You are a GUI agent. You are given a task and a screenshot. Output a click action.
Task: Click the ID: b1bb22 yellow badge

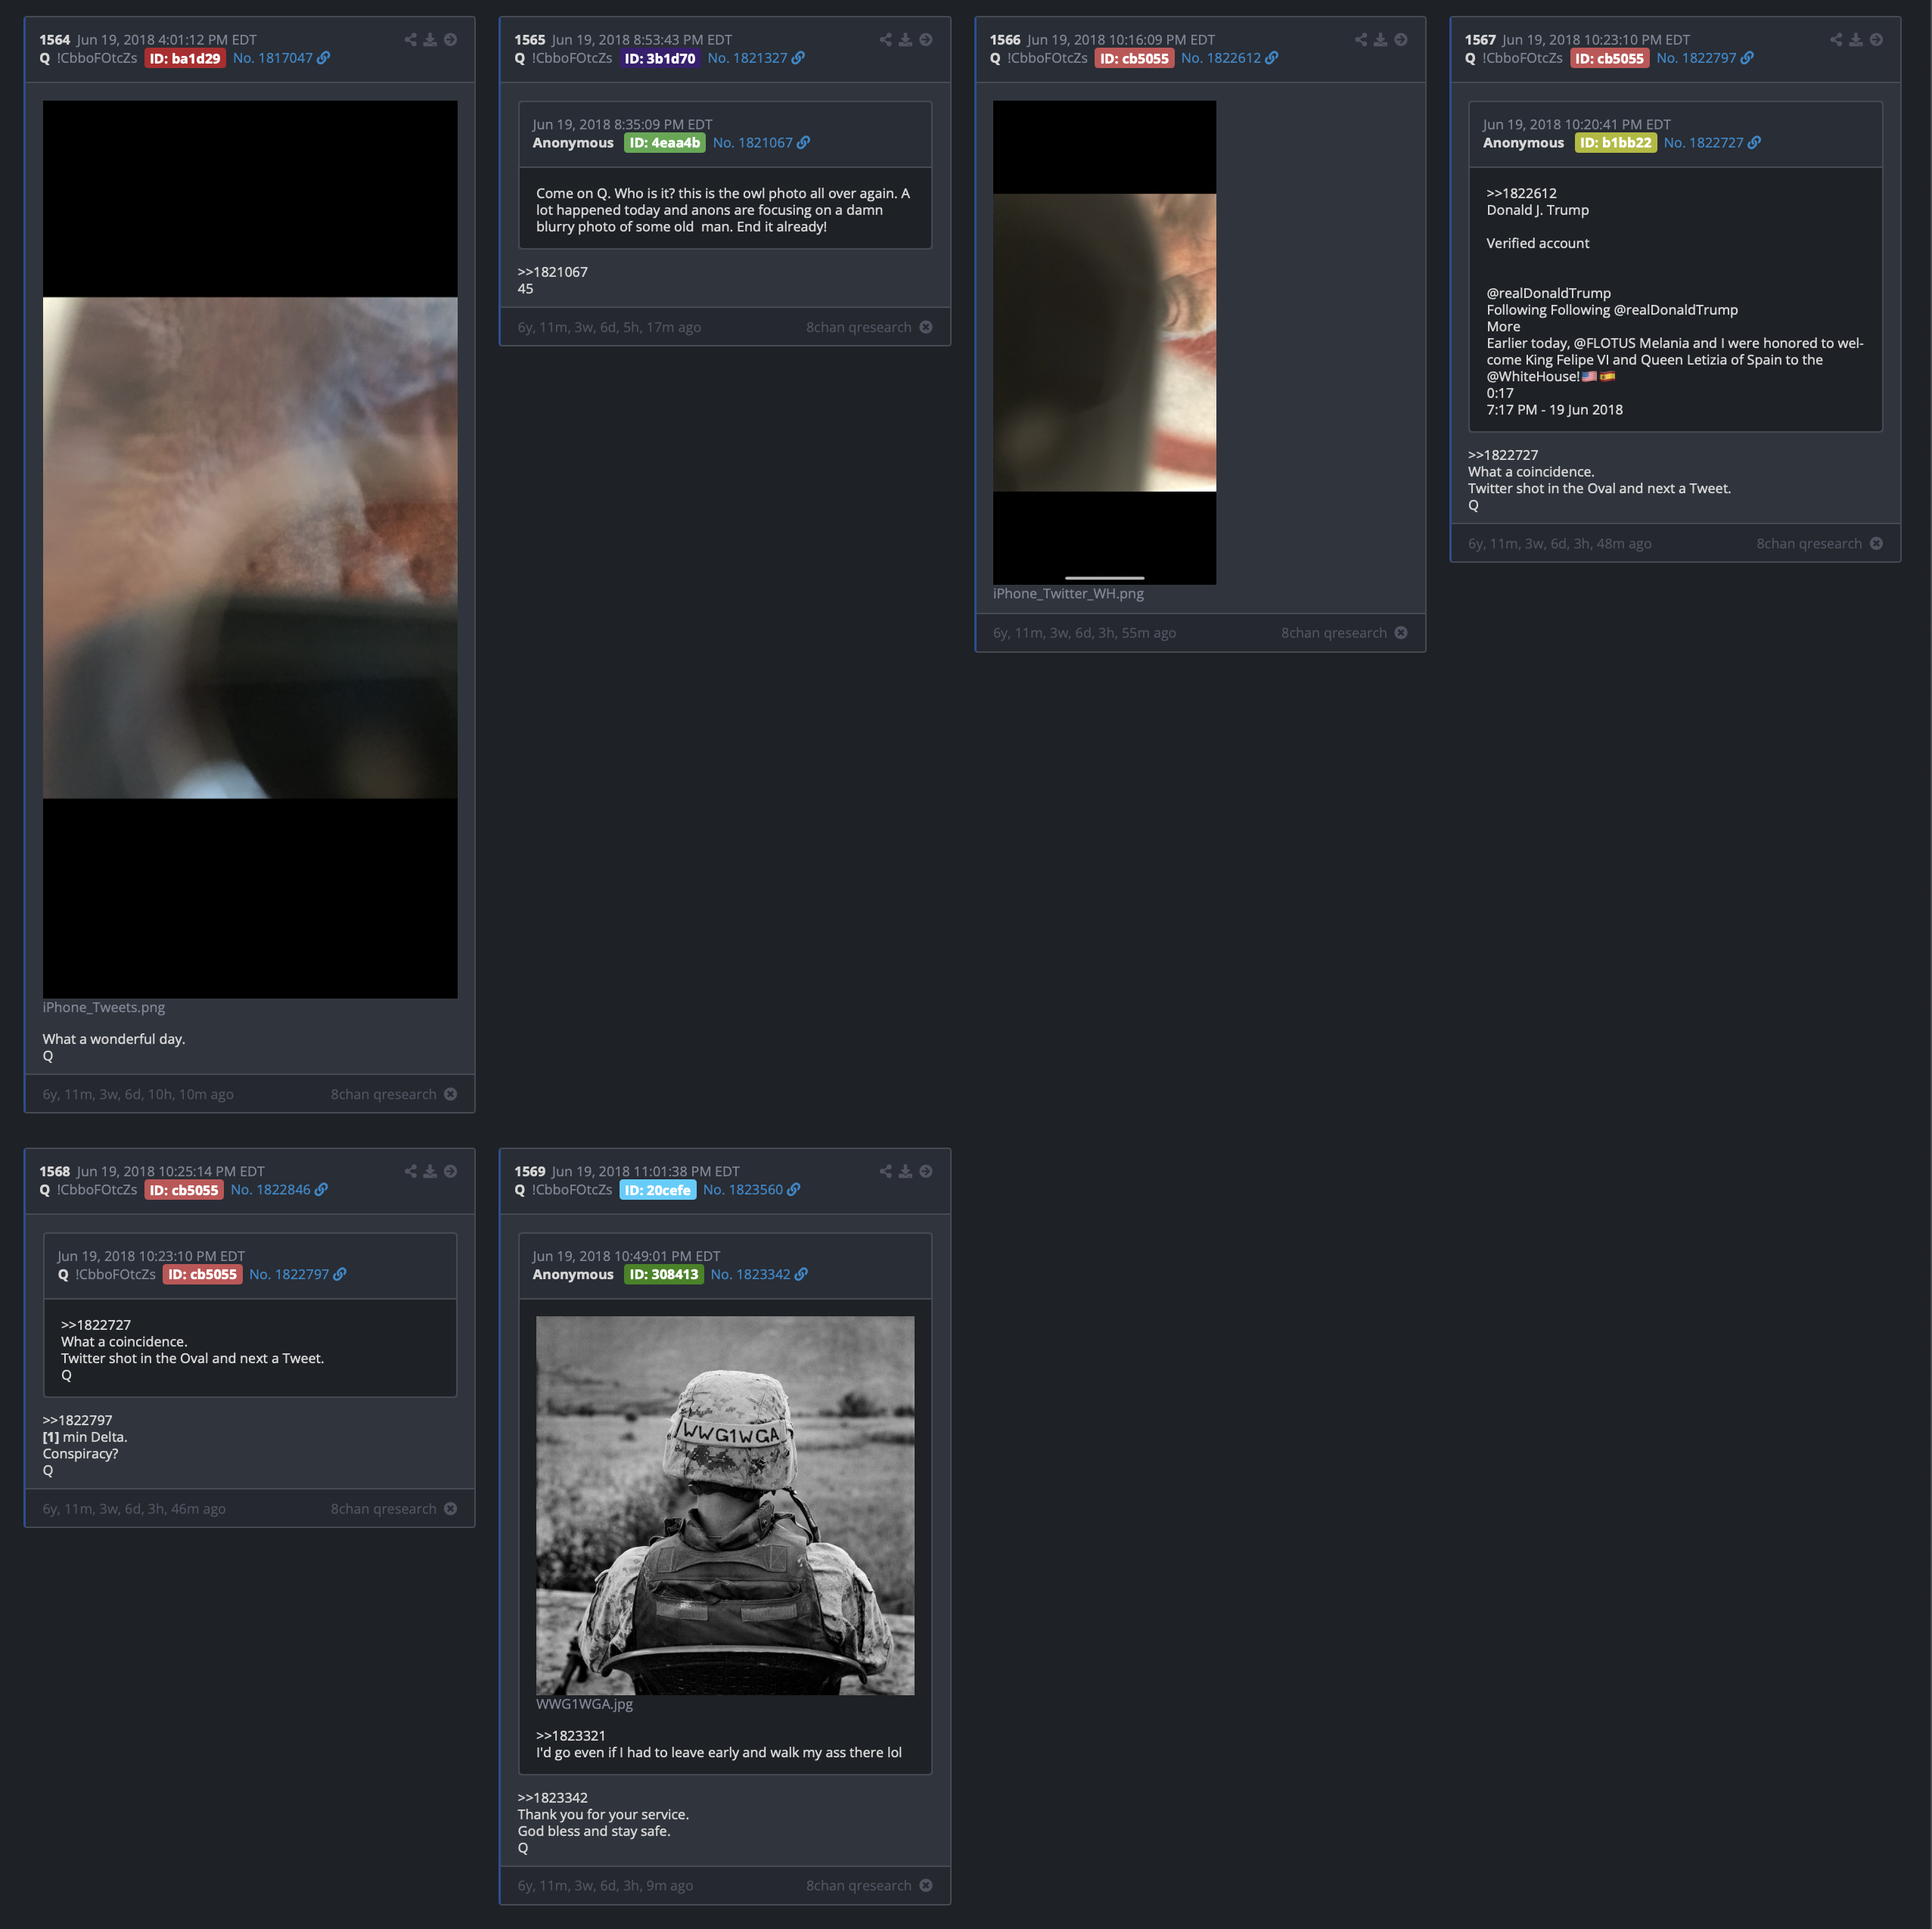pos(1616,143)
